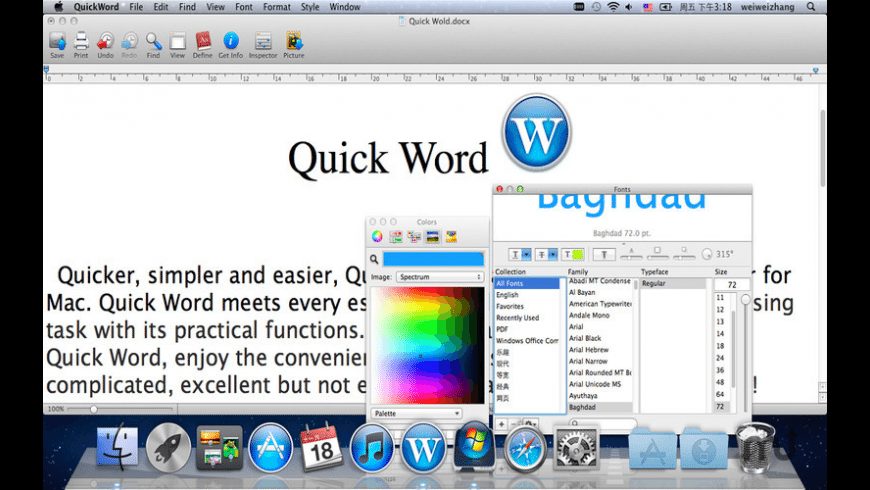Add a collection with the plus button

(501, 424)
